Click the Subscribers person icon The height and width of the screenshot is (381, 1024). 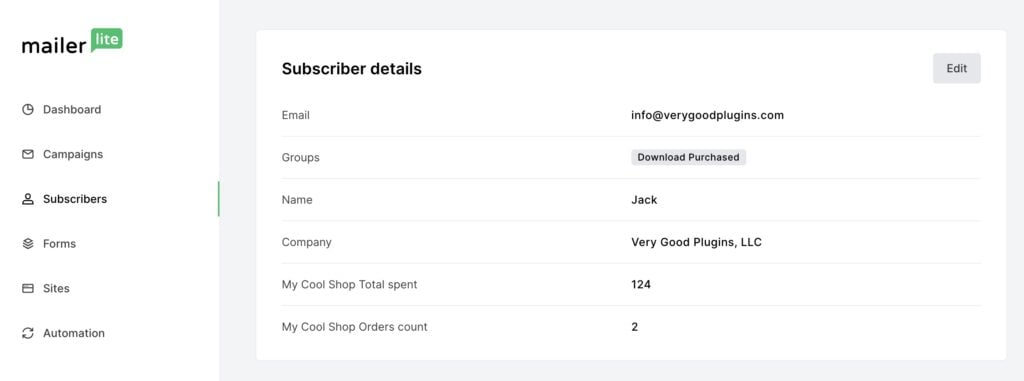27,199
